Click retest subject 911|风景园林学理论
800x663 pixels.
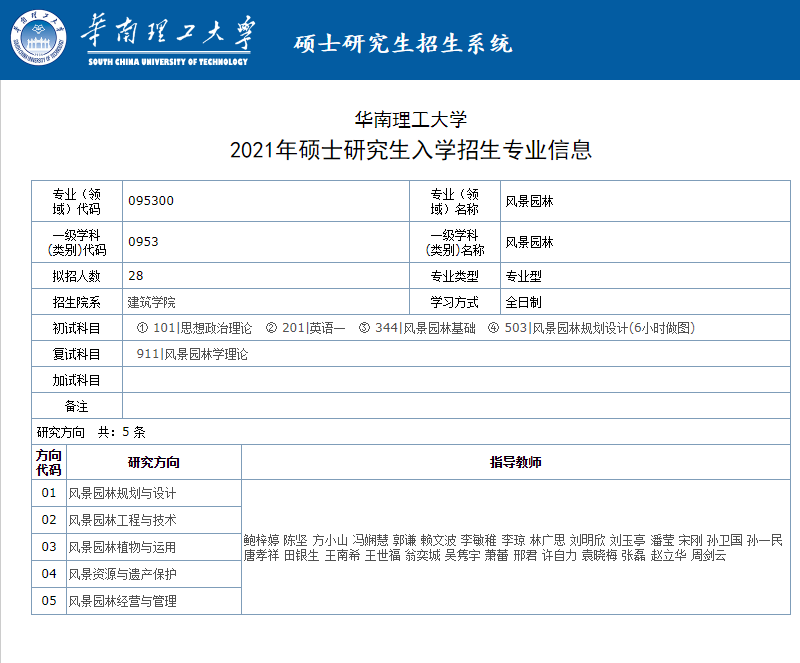[x=192, y=354]
